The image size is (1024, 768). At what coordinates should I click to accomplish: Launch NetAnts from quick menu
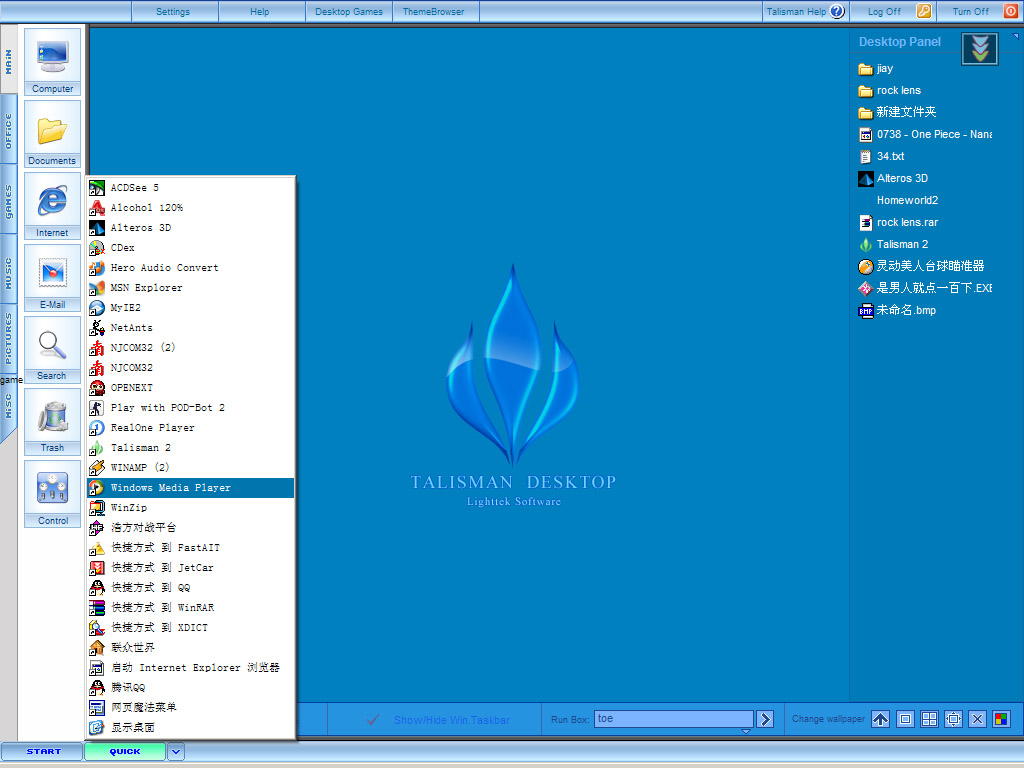pos(191,328)
